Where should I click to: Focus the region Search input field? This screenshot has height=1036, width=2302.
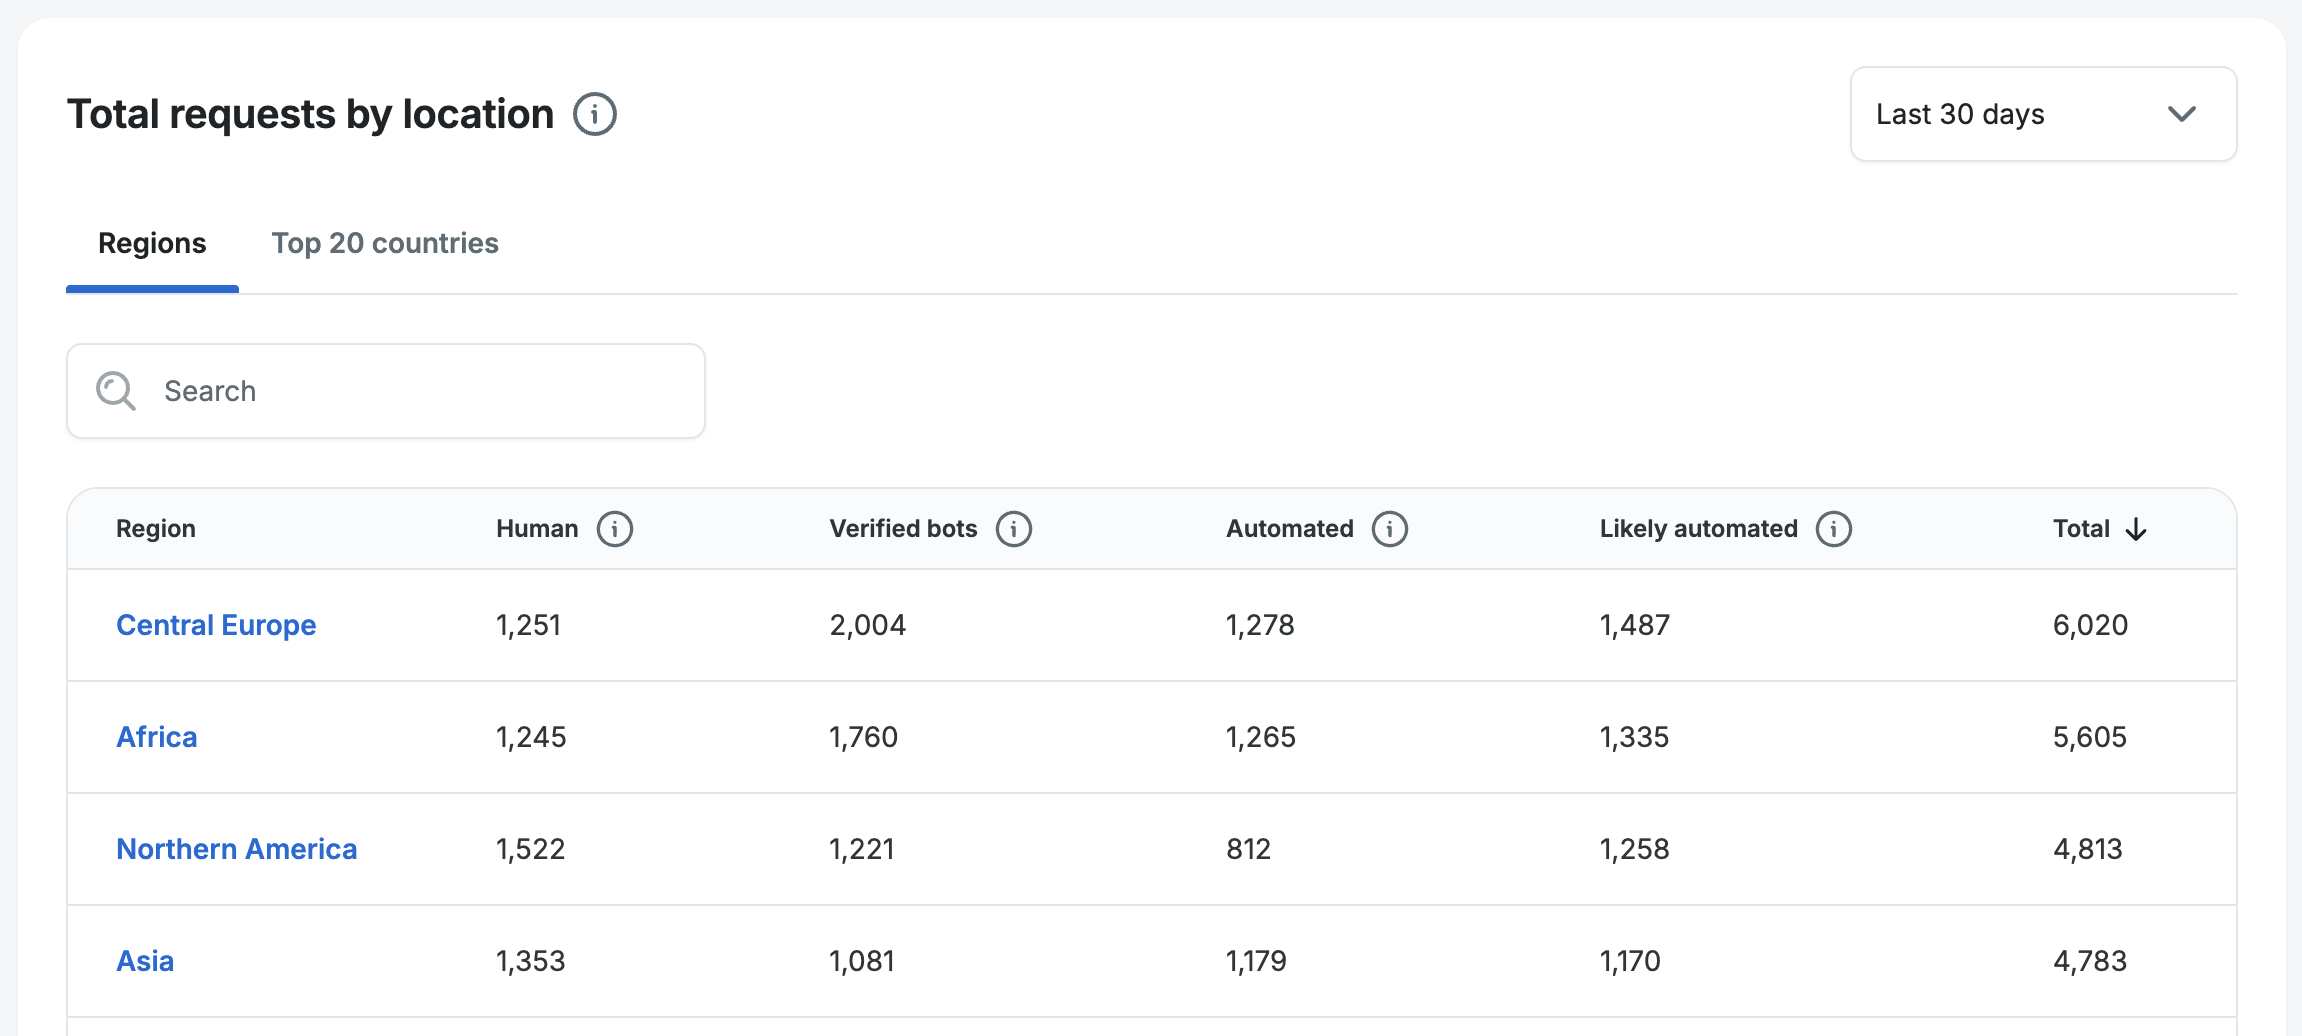click(x=420, y=391)
